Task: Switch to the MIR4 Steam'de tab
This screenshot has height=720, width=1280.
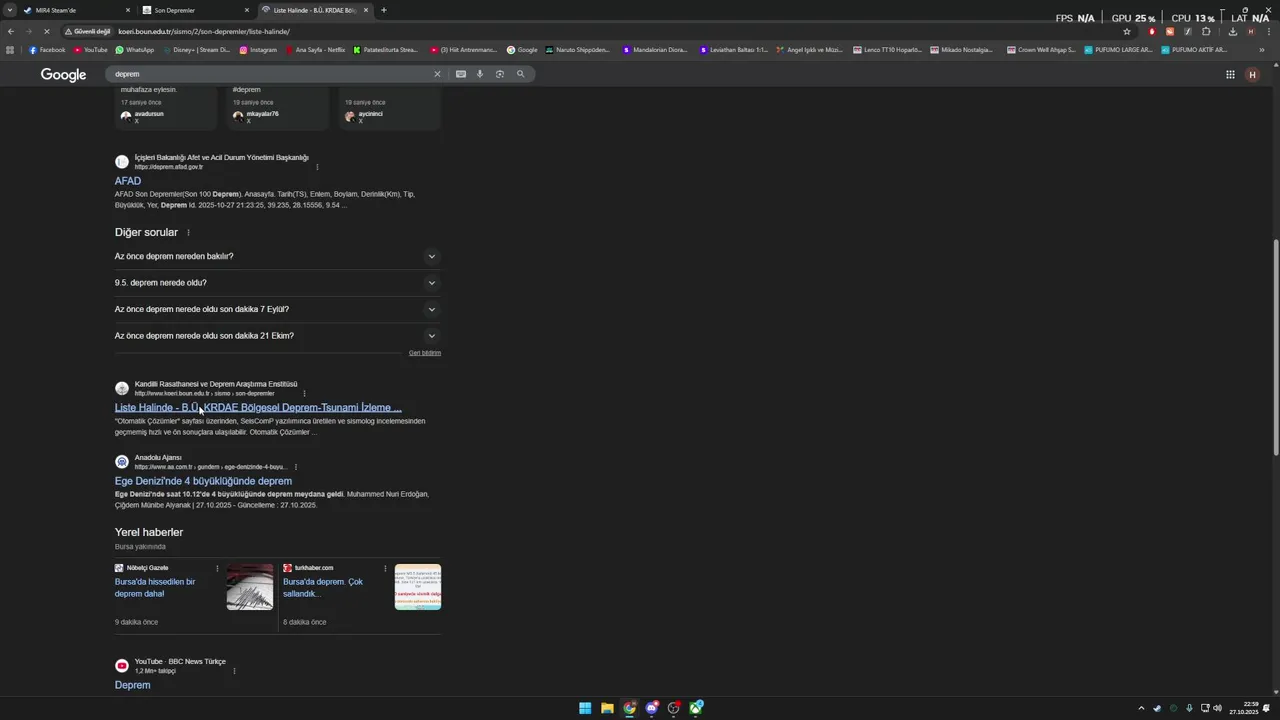Action: click(x=78, y=10)
